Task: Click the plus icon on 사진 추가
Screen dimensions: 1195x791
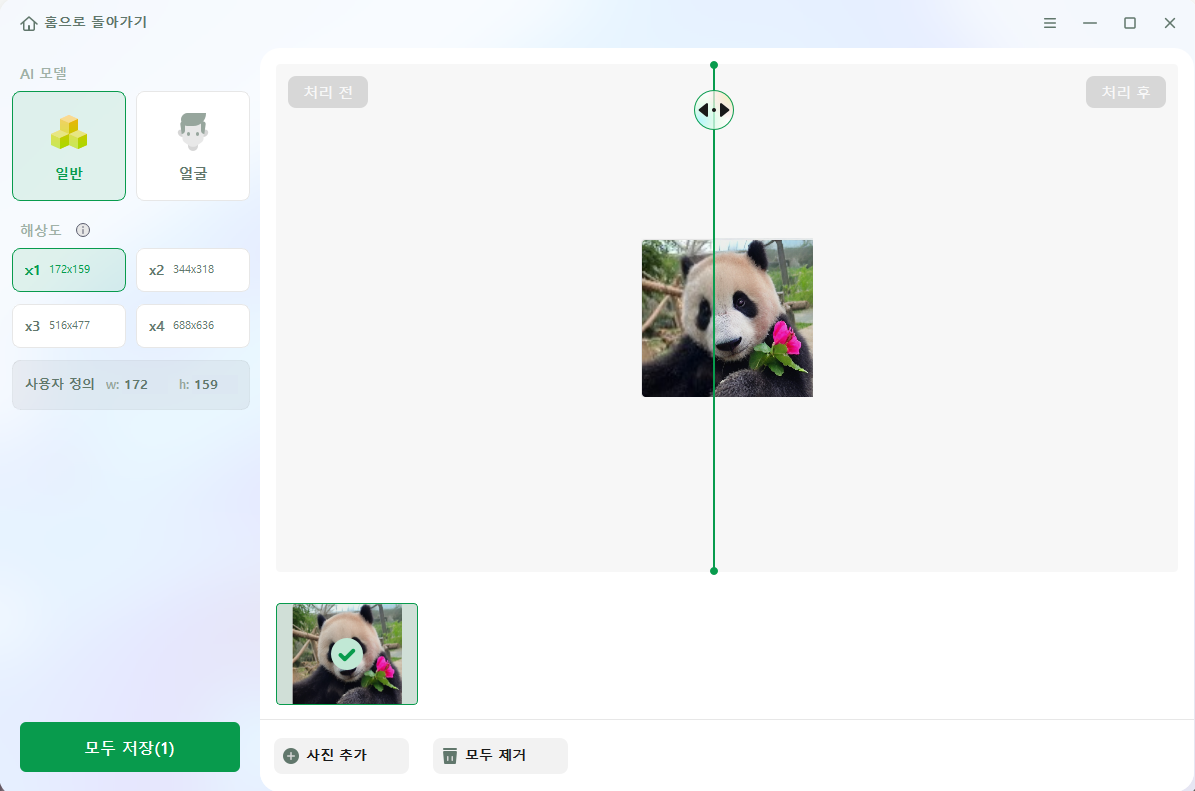Action: (290, 756)
